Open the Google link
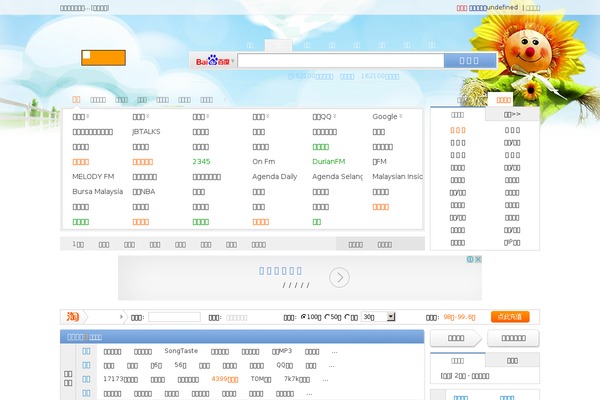The image size is (600, 400). tap(385, 116)
